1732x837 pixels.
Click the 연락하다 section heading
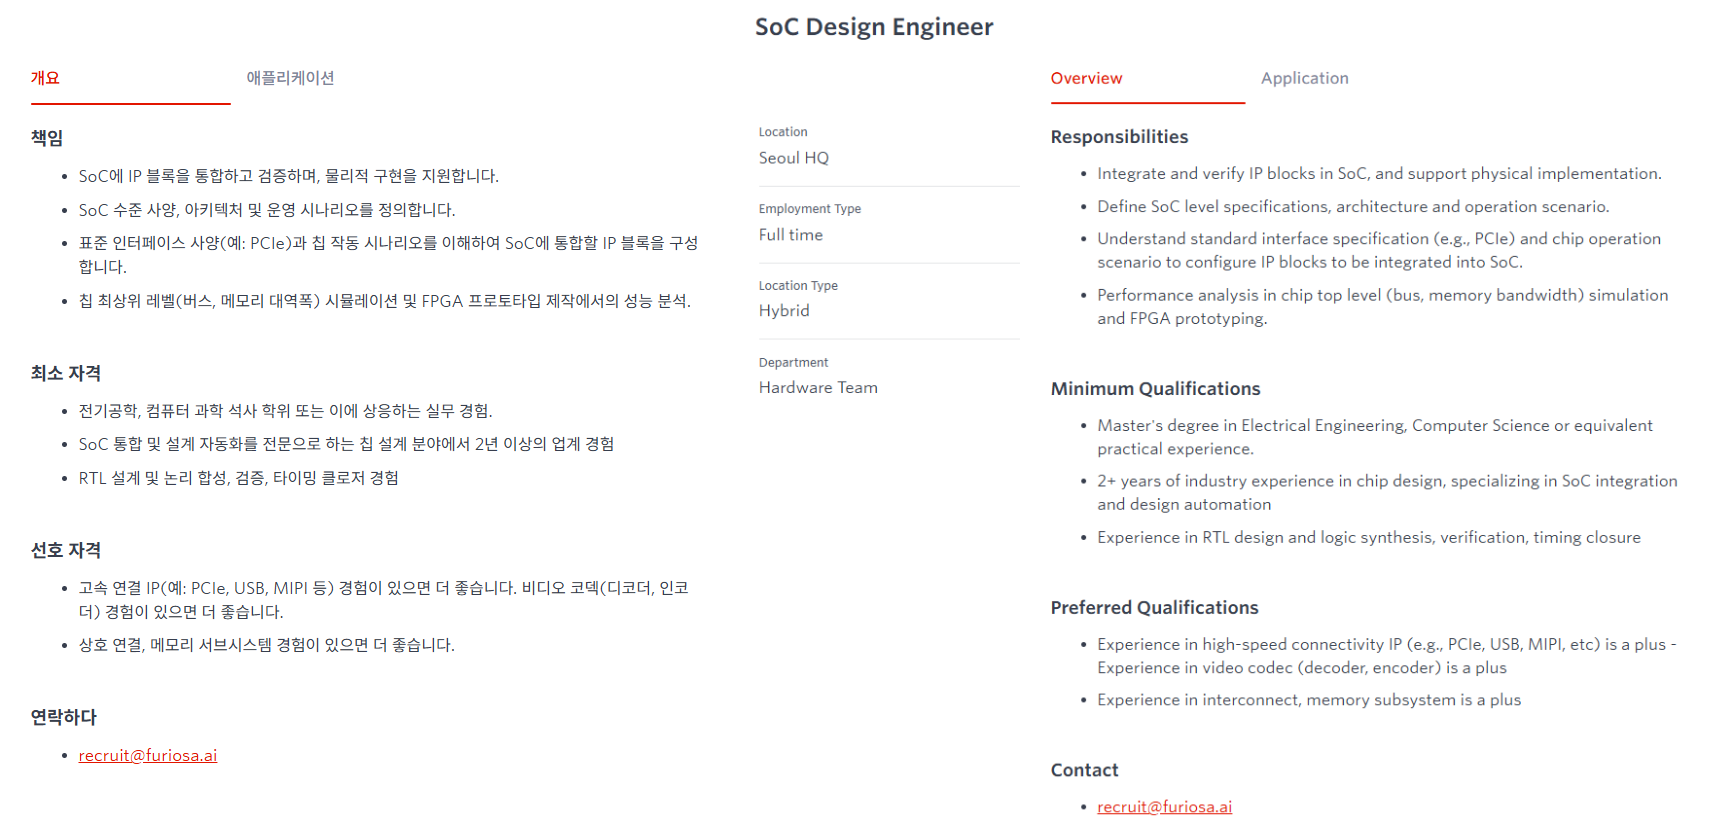[64, 717]
